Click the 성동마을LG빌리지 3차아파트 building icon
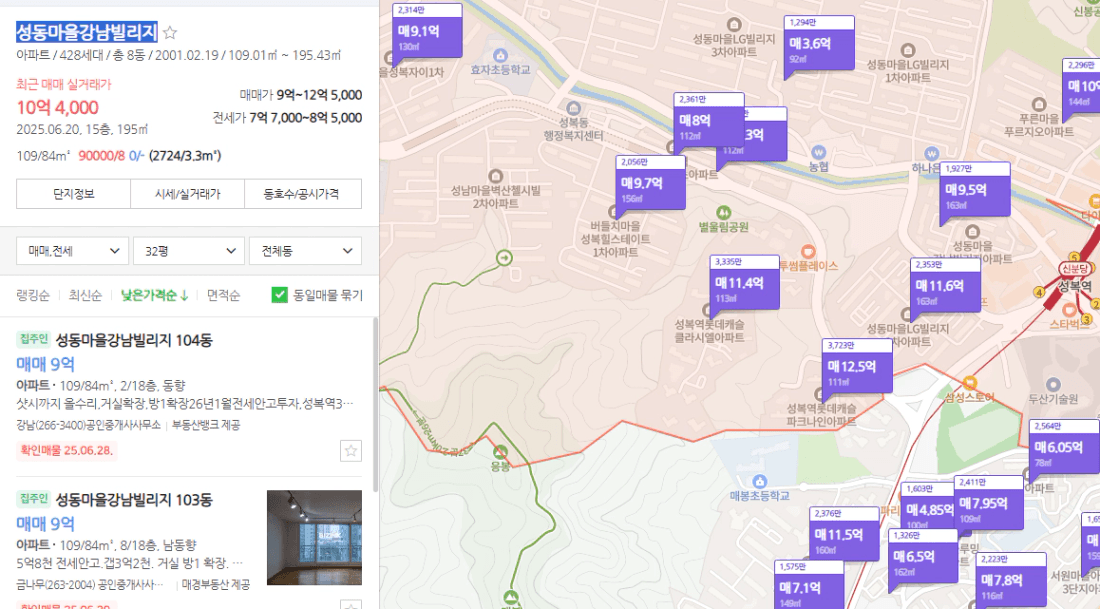Viewport: 1100px width, 609px height. click(734, 25)
